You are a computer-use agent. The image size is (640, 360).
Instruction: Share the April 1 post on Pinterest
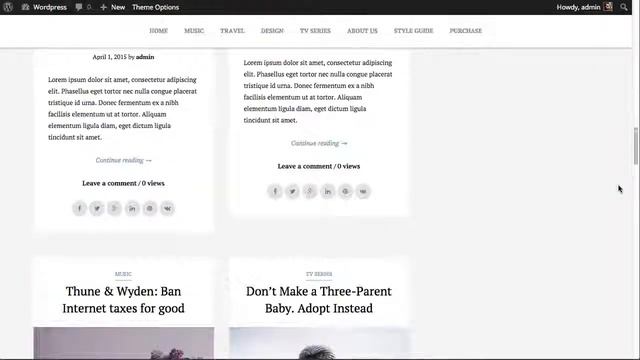150,208
